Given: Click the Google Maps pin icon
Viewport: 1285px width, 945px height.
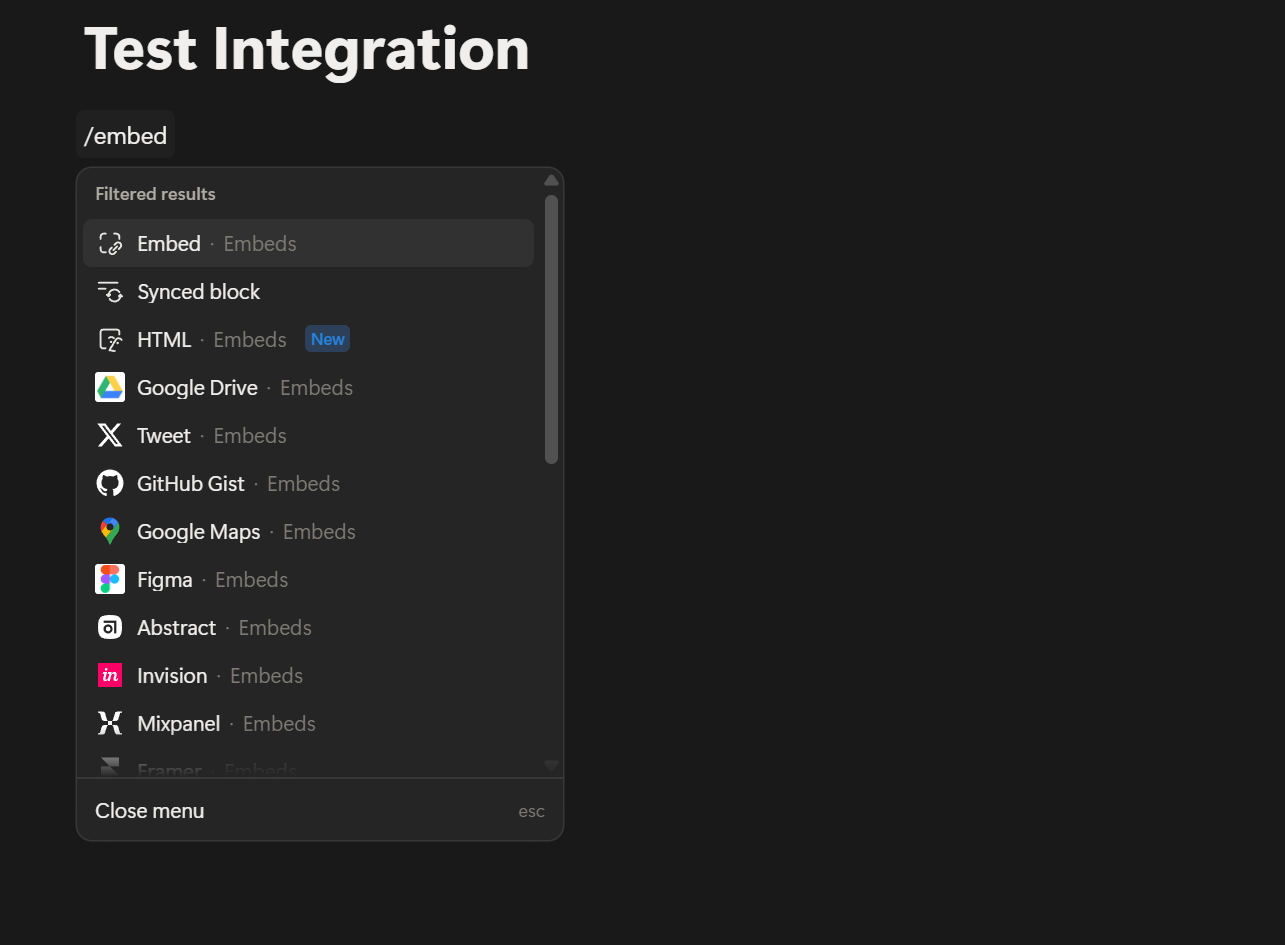Looking at the screenshot, I should (x=110, y=531).
